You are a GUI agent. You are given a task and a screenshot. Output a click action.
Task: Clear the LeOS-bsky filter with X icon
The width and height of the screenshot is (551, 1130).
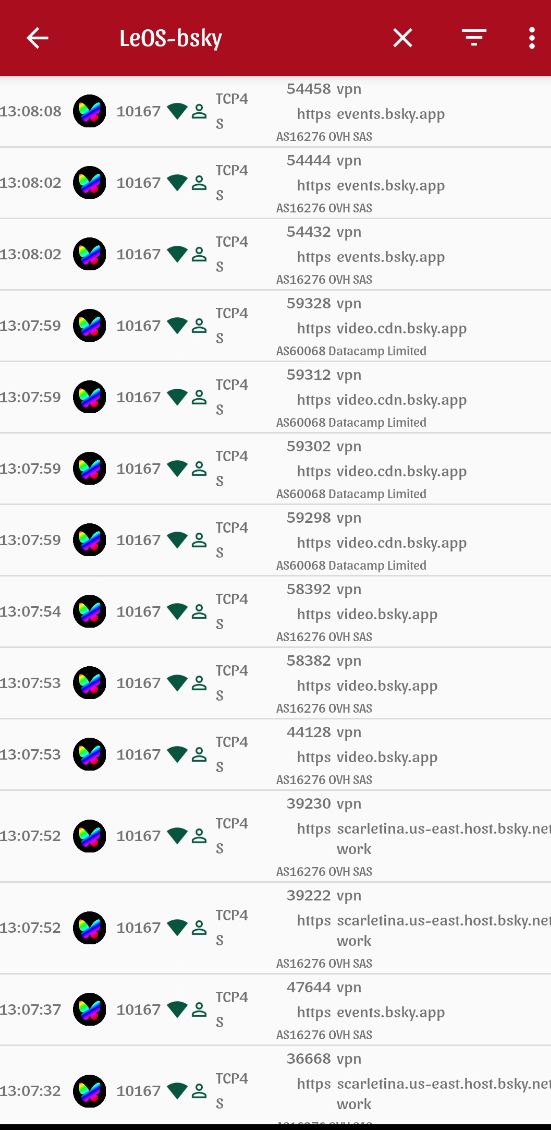403,38
